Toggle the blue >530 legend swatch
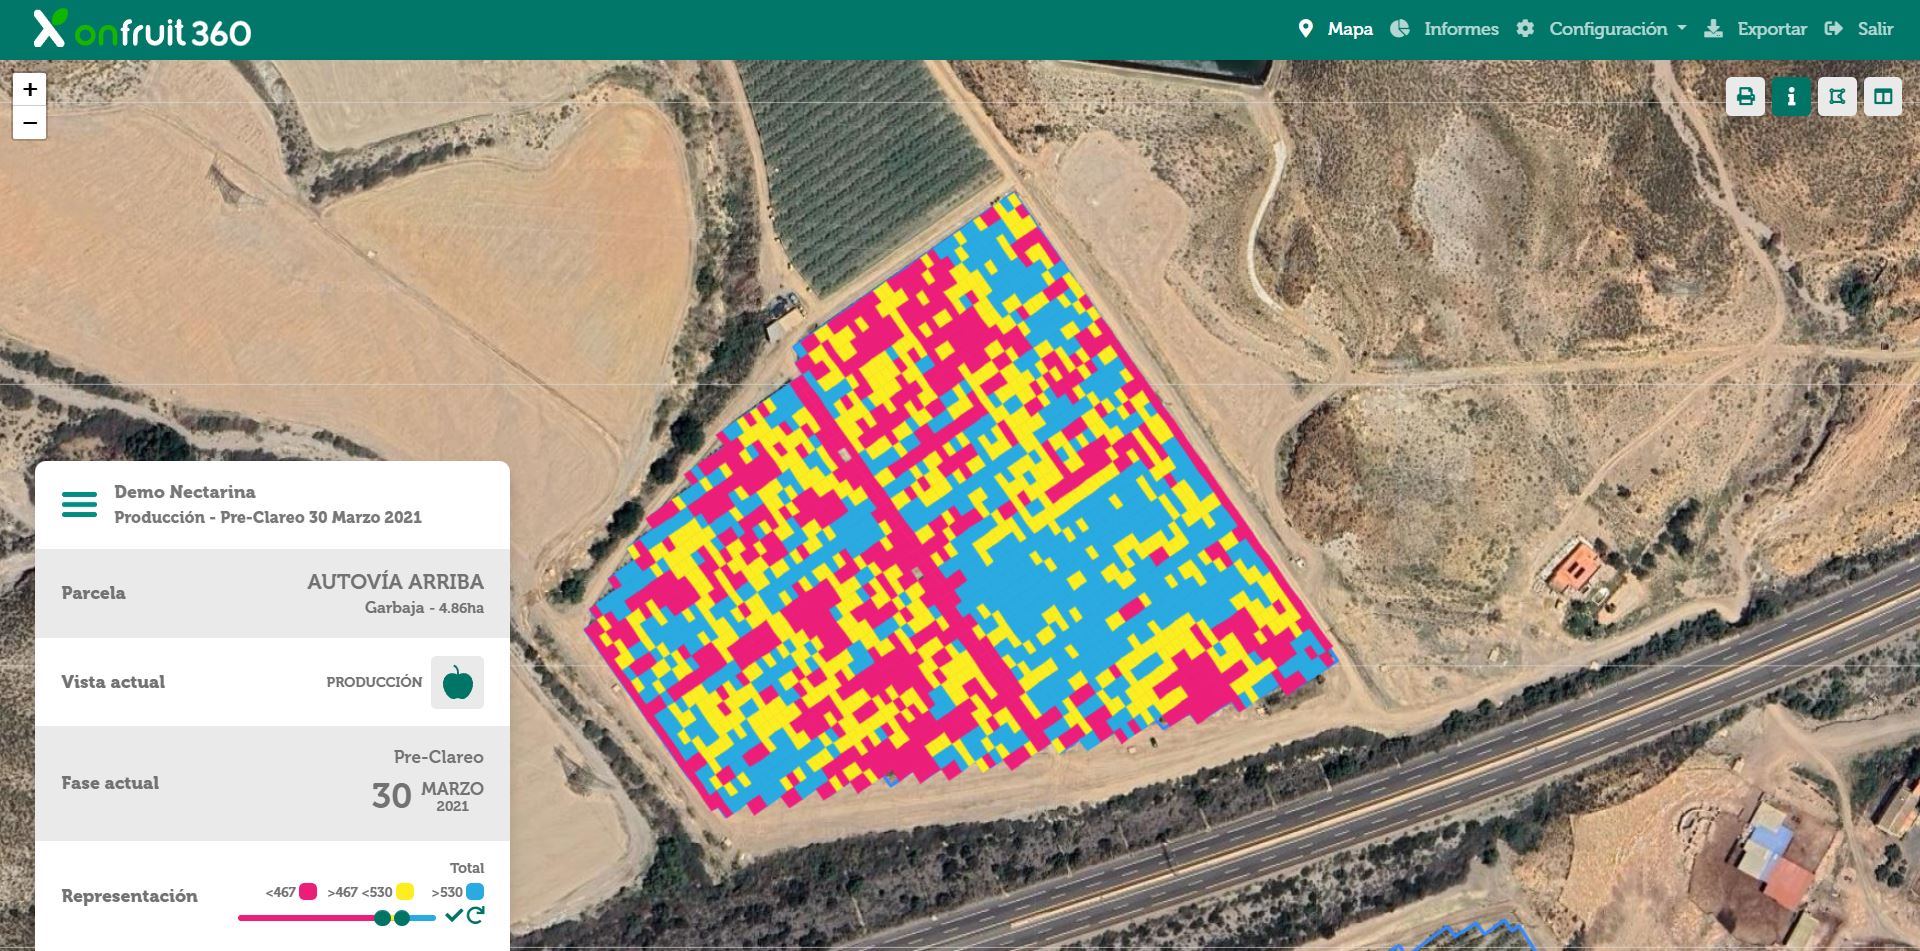This screenshot has height=951, width=1920. (x=475, y=892)
